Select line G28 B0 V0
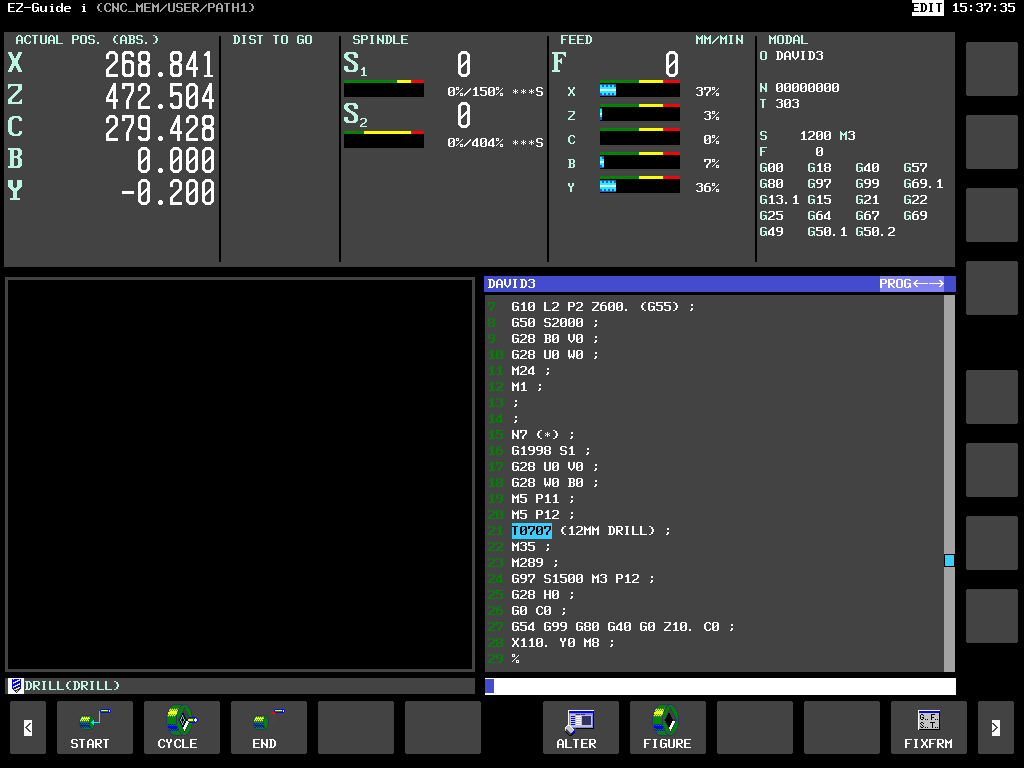 555,339
